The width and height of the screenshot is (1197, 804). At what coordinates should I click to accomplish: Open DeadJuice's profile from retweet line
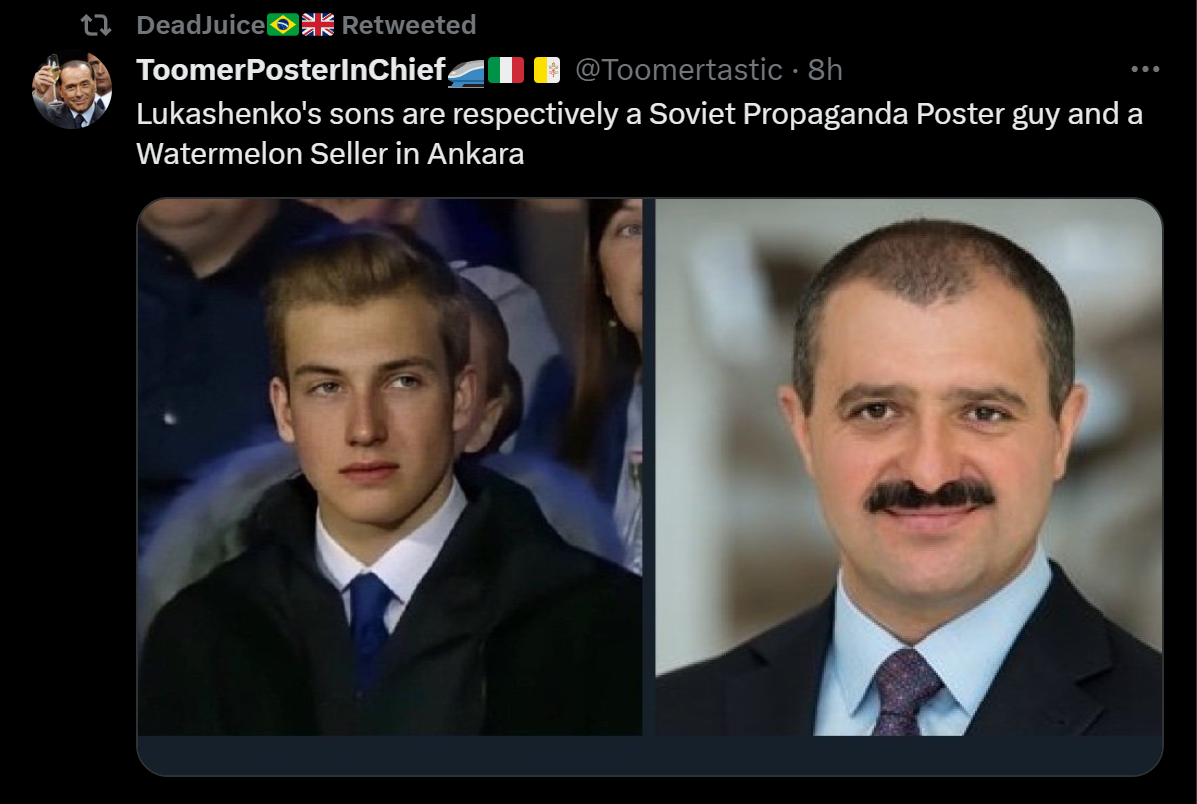[200, 25]
